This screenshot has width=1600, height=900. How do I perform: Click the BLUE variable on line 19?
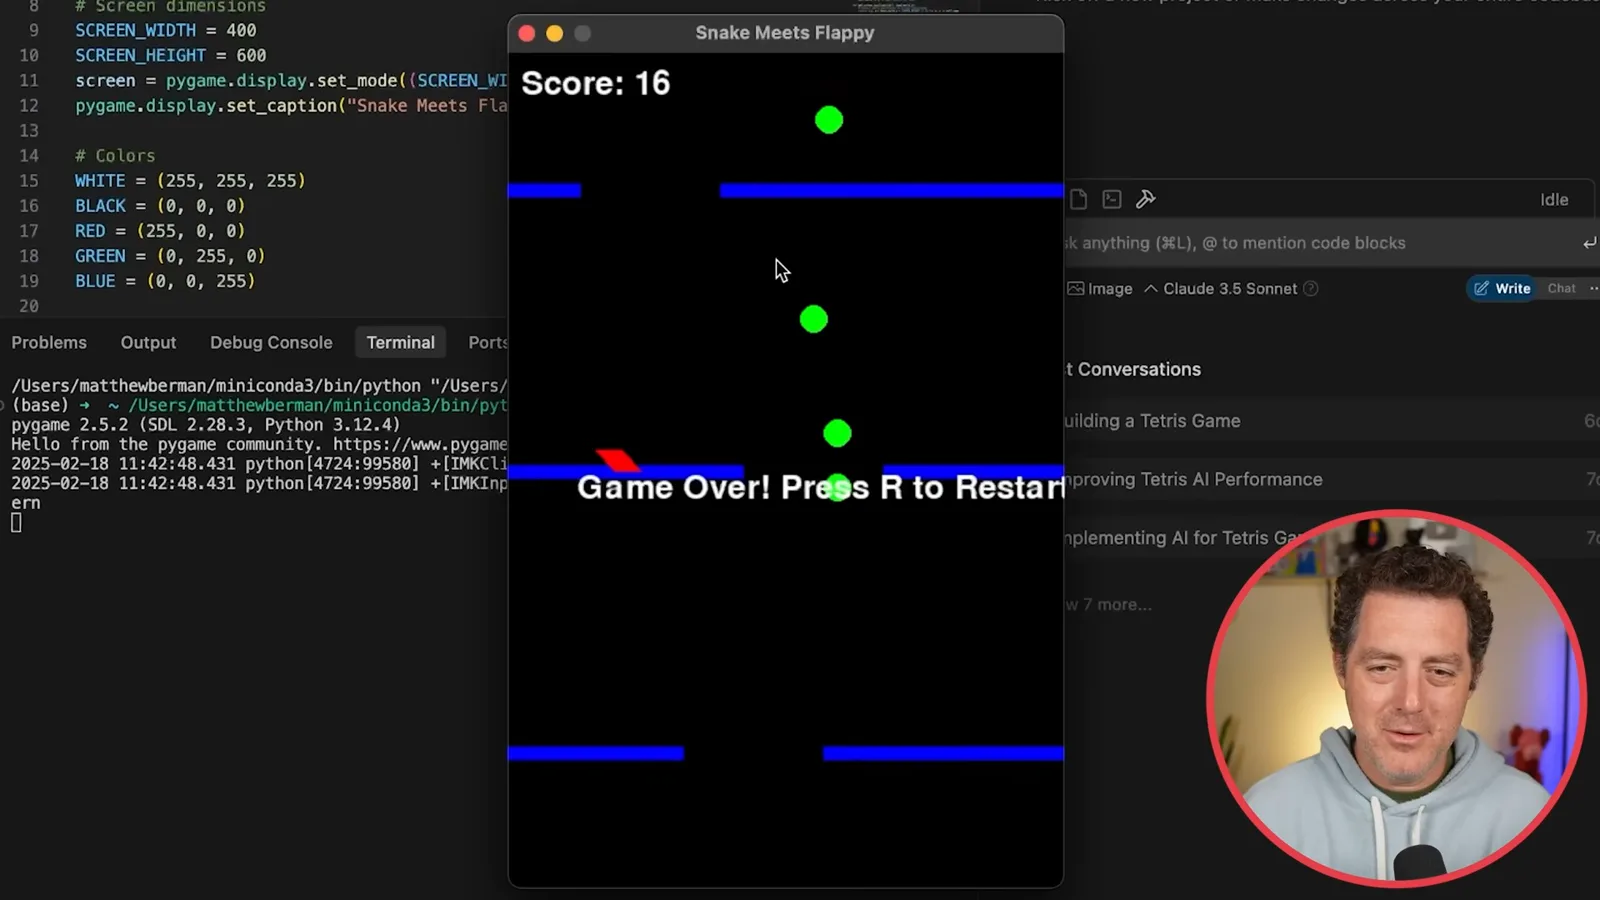[95, 281]
